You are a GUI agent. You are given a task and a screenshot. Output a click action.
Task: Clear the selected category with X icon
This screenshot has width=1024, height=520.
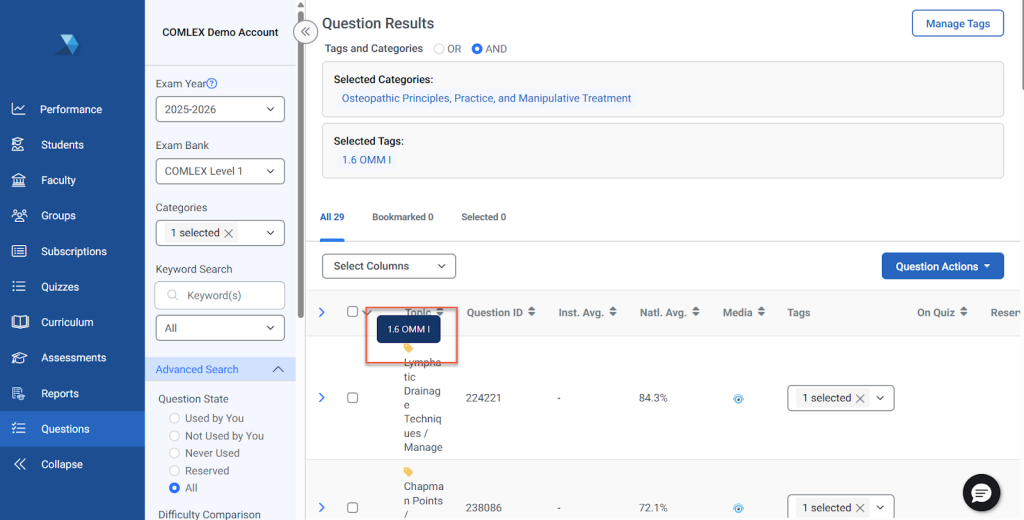(229, 233)
